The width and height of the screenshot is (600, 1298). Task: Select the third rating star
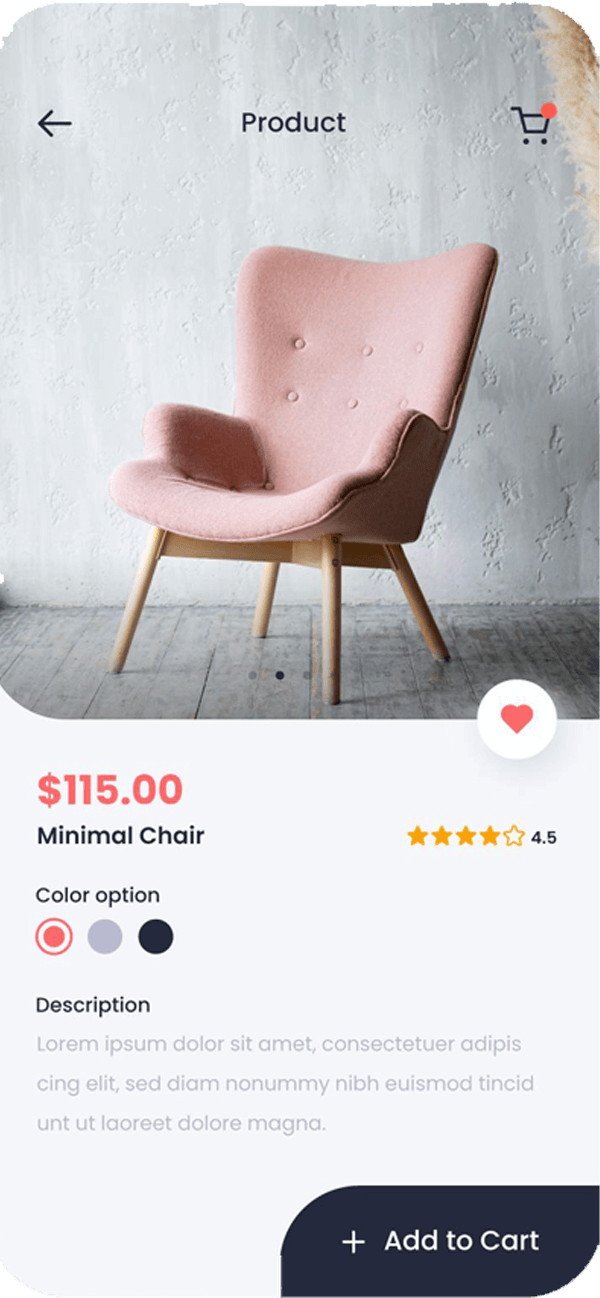pos(465,836)
